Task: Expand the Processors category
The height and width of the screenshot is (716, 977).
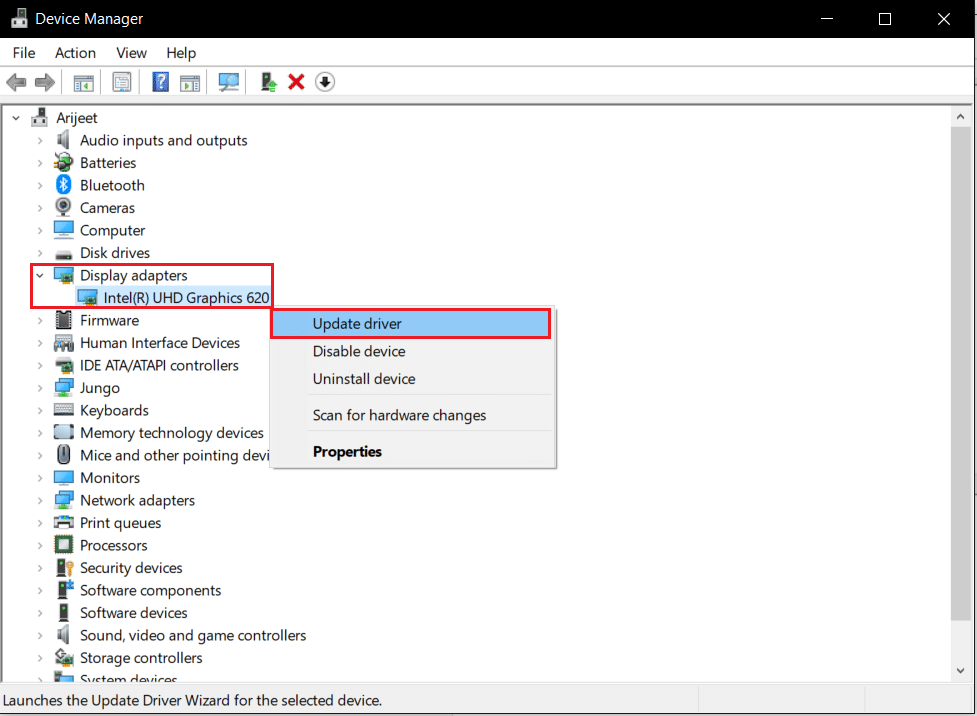Action: (41, 545)
